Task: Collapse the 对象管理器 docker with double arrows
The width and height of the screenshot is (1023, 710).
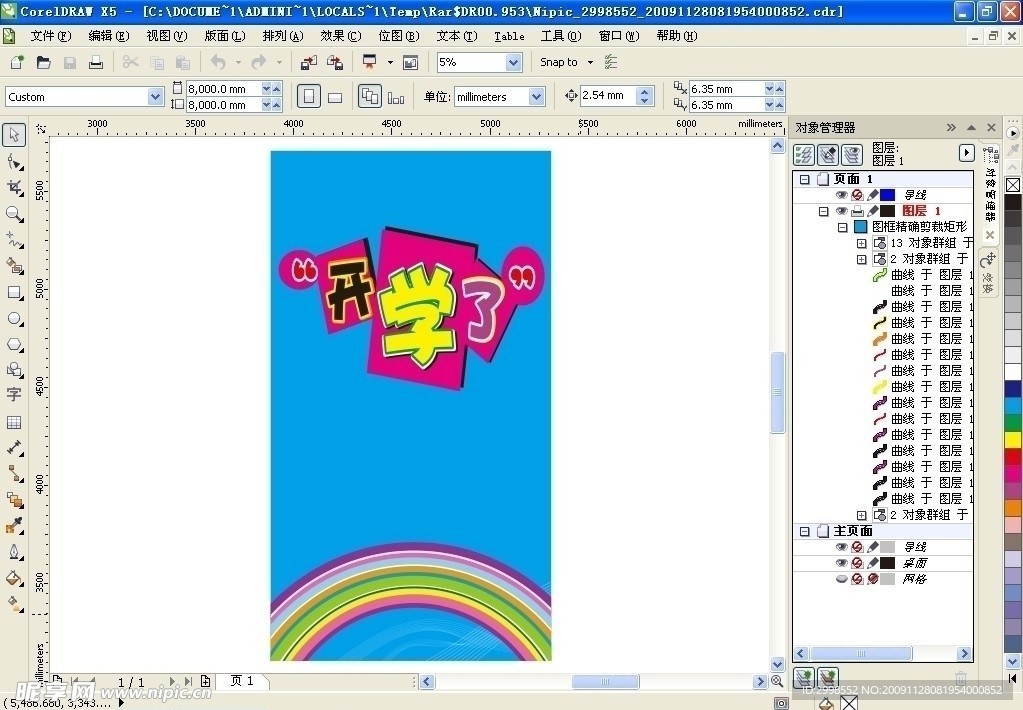Action: (951, 127)
